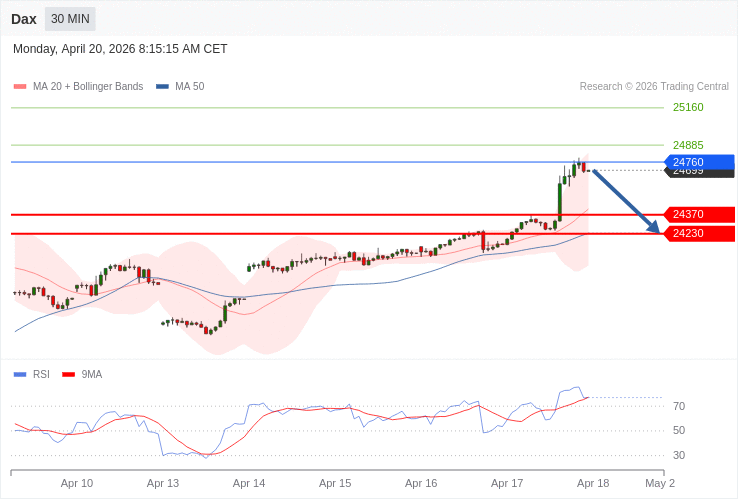This screenshot has width=738, height=500.
Task: Click the red 24230 support price tag
Action: (699, 233)
